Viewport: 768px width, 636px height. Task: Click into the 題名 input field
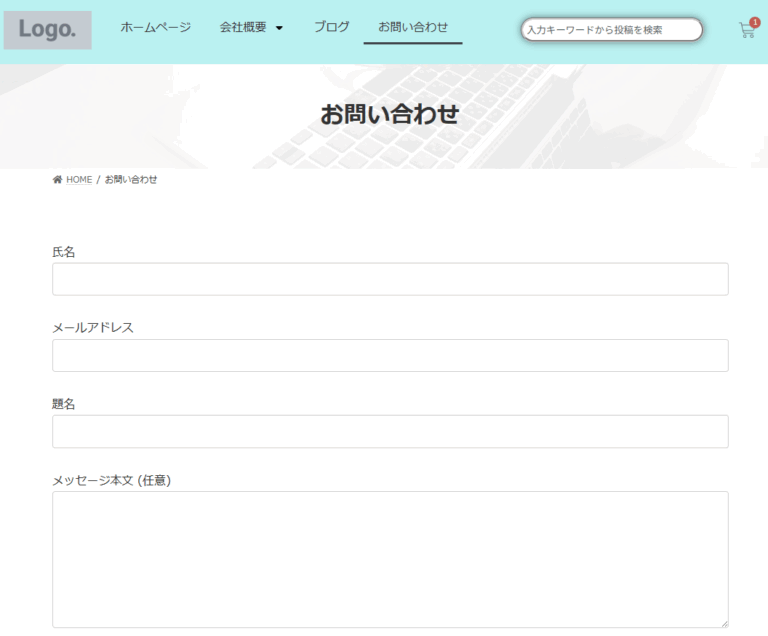(x=390, y=431)
